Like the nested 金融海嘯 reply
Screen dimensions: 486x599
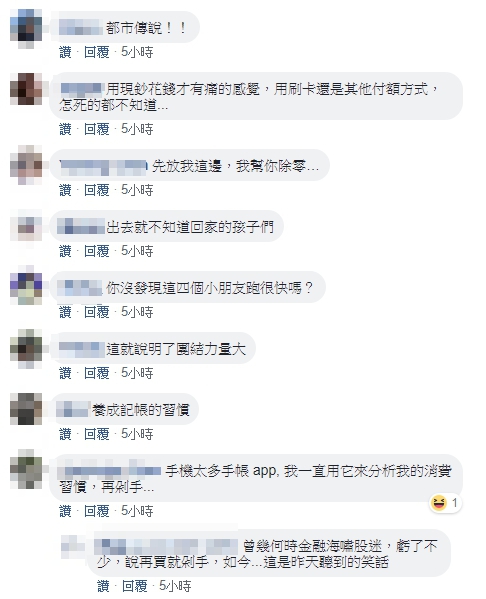coord(103,586)
